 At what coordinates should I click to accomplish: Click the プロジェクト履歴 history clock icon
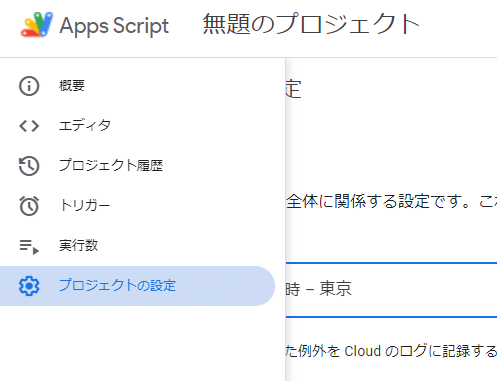point(29,166)
